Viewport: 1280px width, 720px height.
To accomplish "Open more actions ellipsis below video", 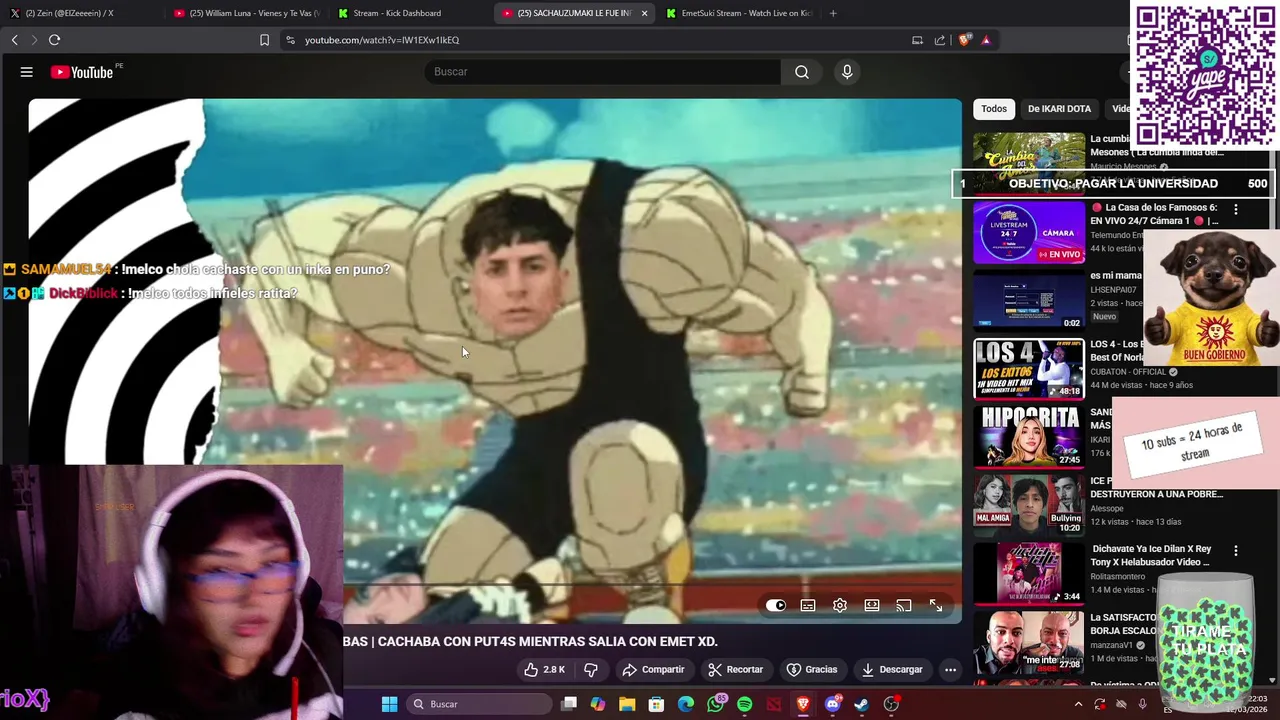I will tap(951, 669).
